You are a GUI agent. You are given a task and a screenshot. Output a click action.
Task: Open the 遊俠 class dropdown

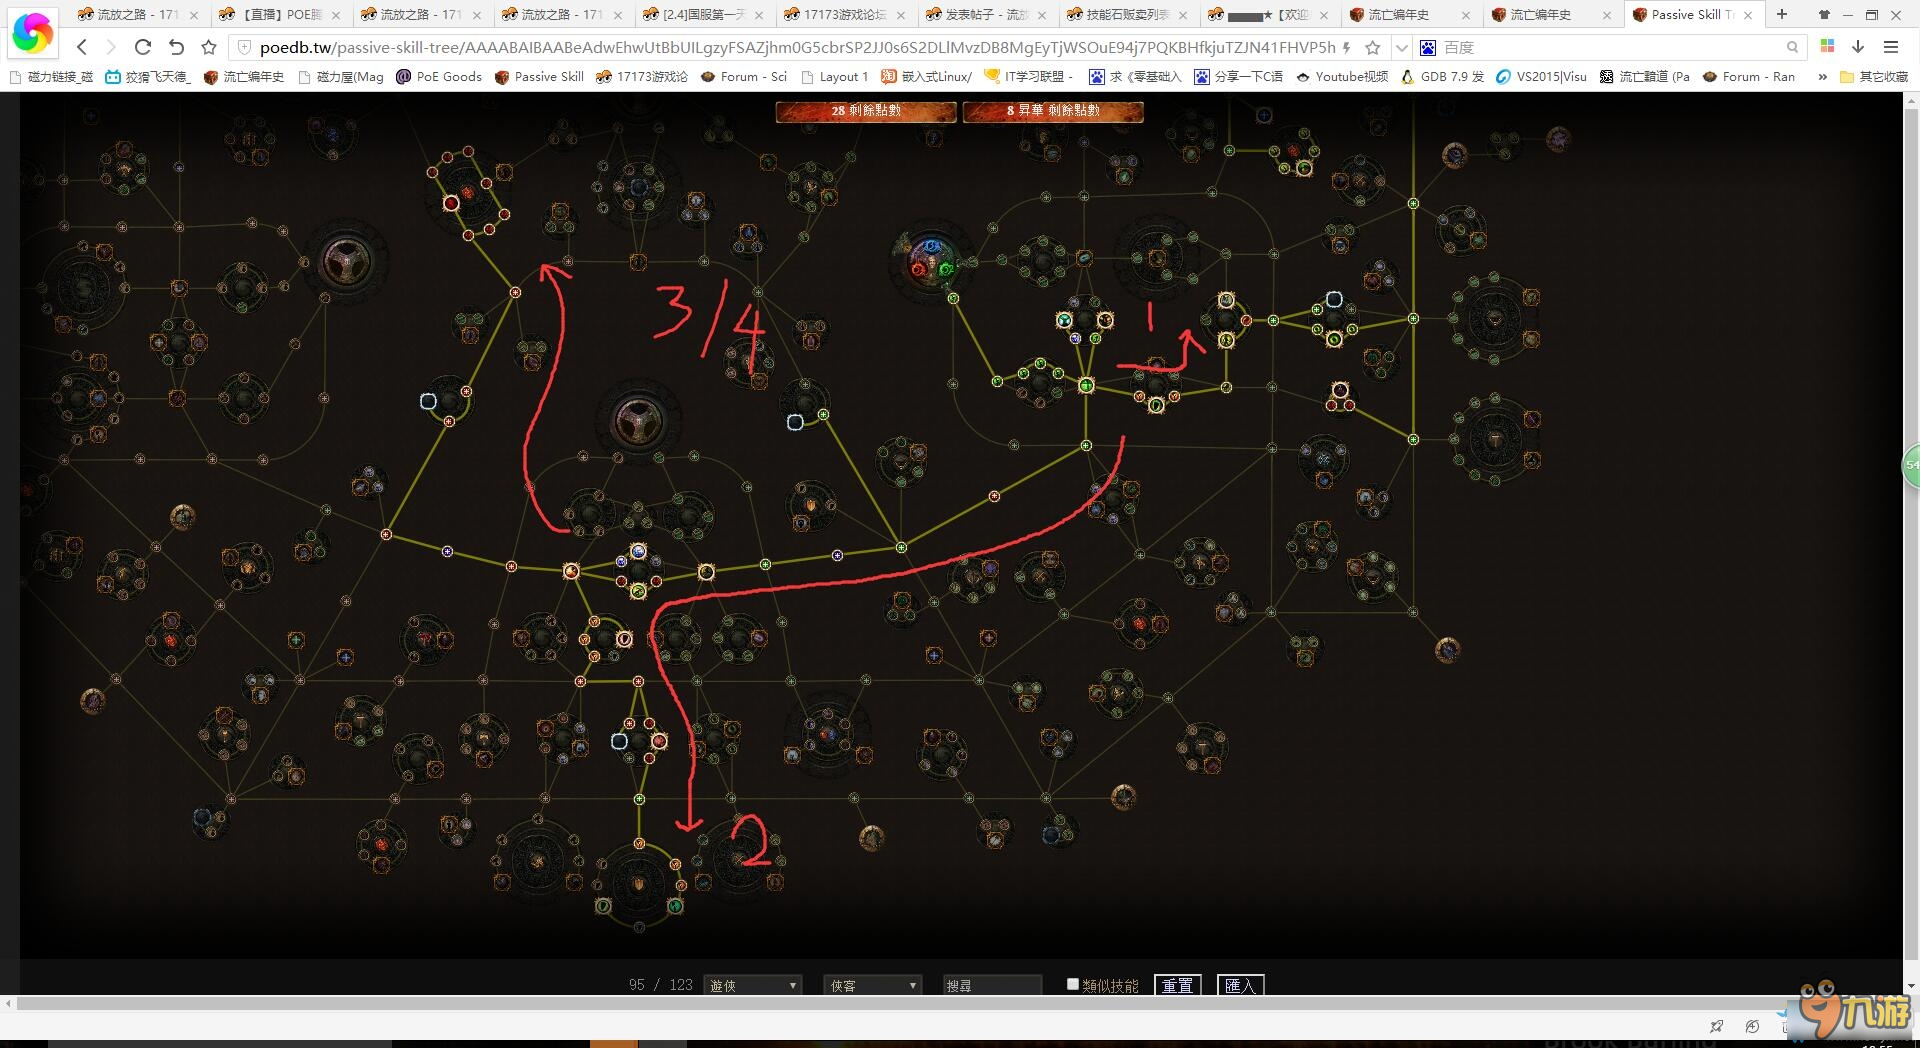[752, 985]
